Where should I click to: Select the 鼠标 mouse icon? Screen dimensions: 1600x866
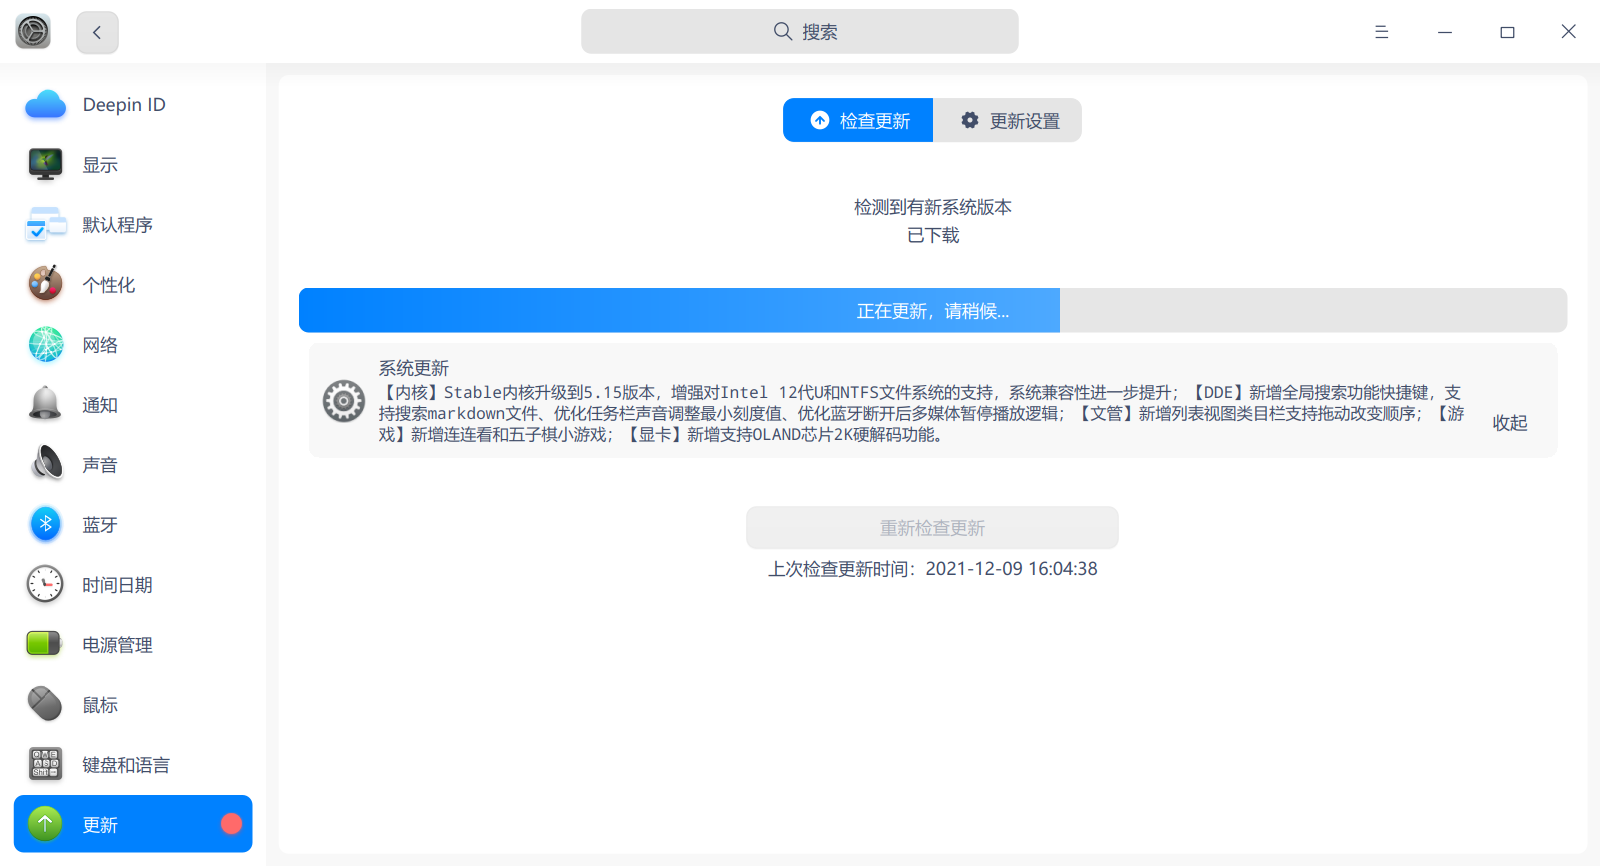(45, 705)
